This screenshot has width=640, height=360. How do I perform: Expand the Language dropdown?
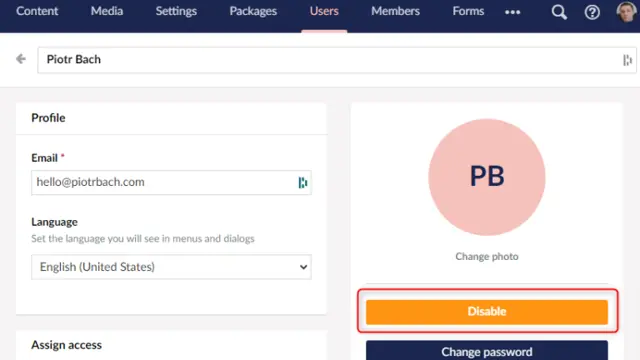[171, 267]
